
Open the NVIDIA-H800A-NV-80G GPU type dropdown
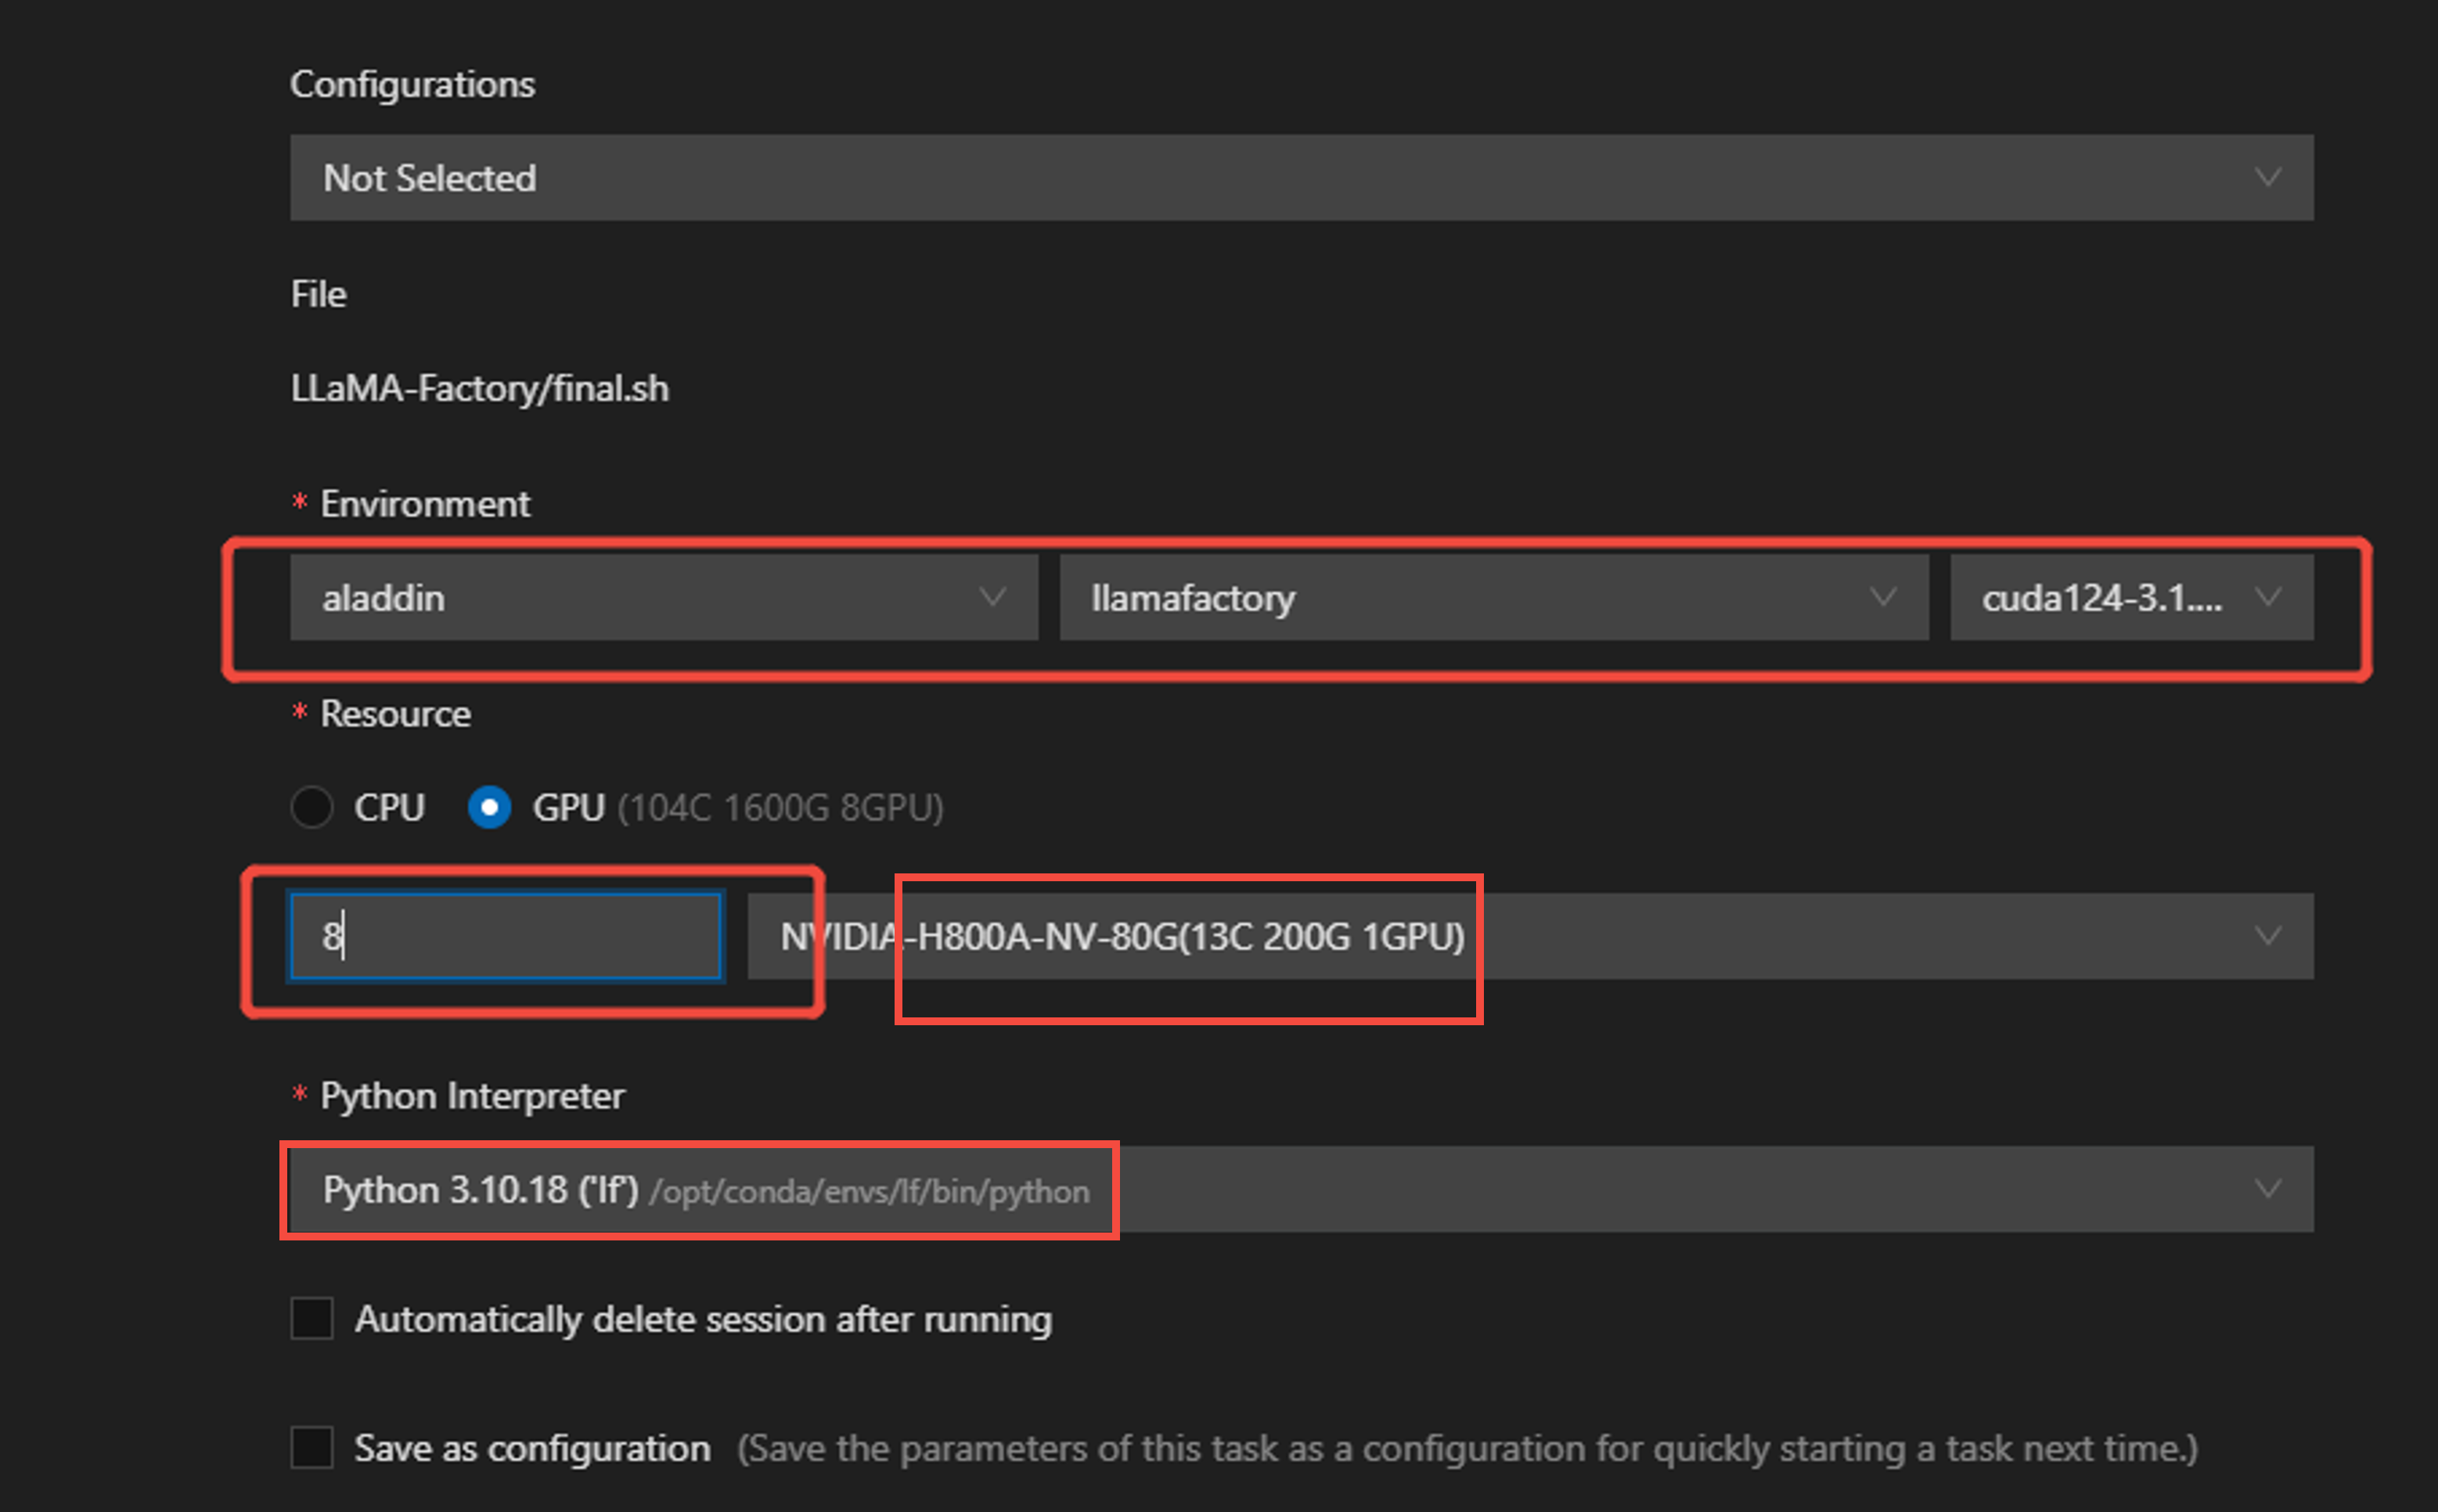[x=1500, y=936]
